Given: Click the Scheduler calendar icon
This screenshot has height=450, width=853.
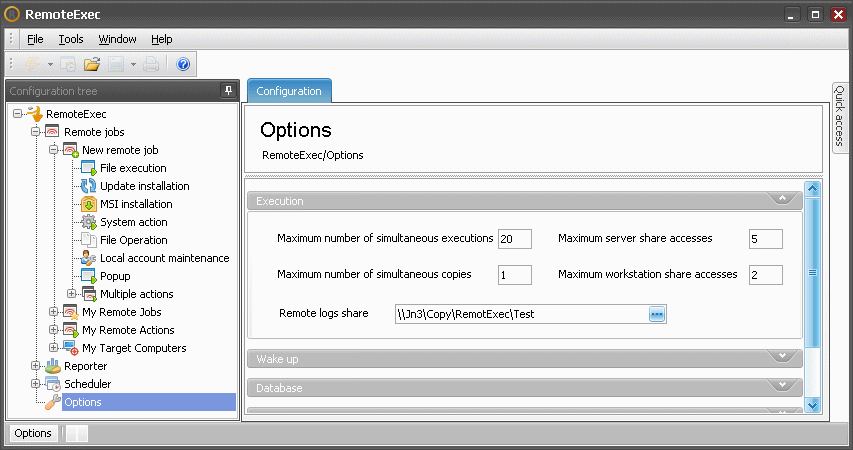Looking at the screenshot, I should click(53, 384).
